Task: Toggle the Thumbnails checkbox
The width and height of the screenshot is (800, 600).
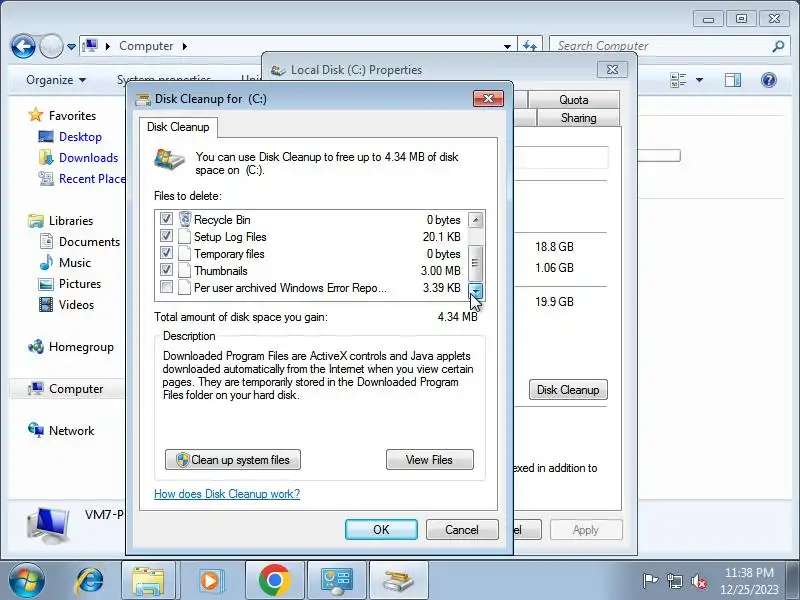Action: coord(166,270)
